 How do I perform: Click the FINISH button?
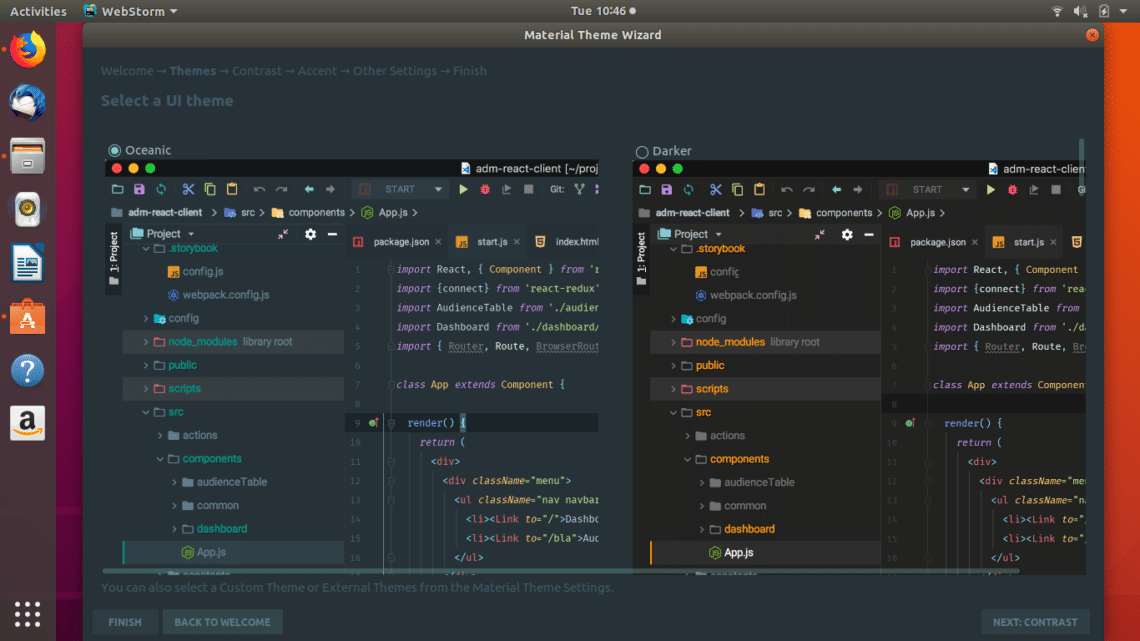(125, 622)
